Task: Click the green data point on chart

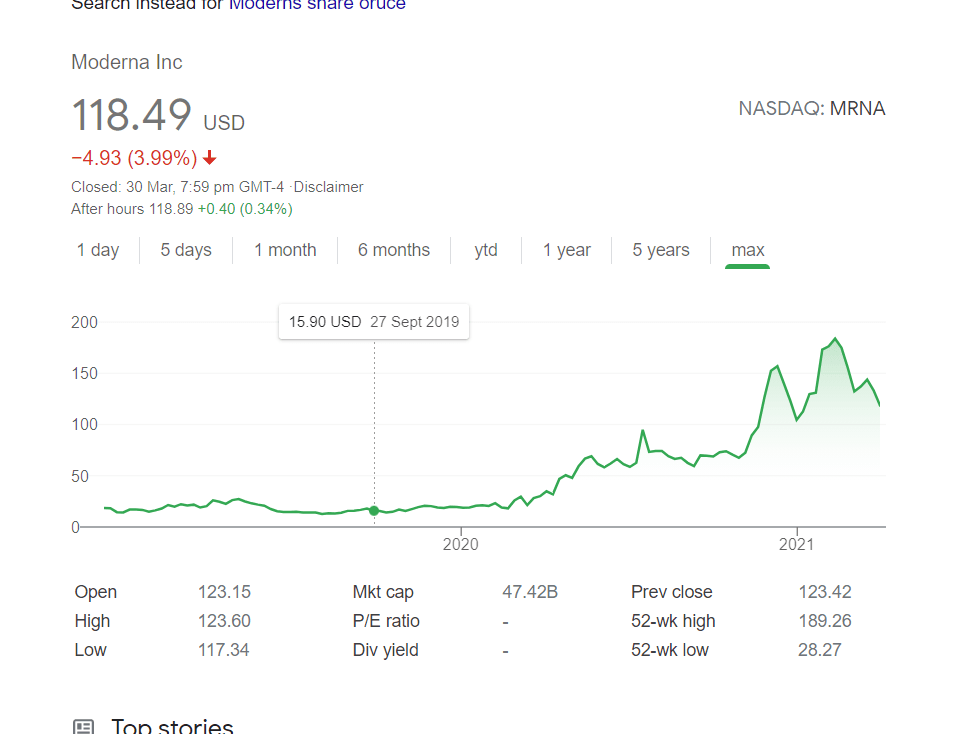Action: tap(374, 511)
